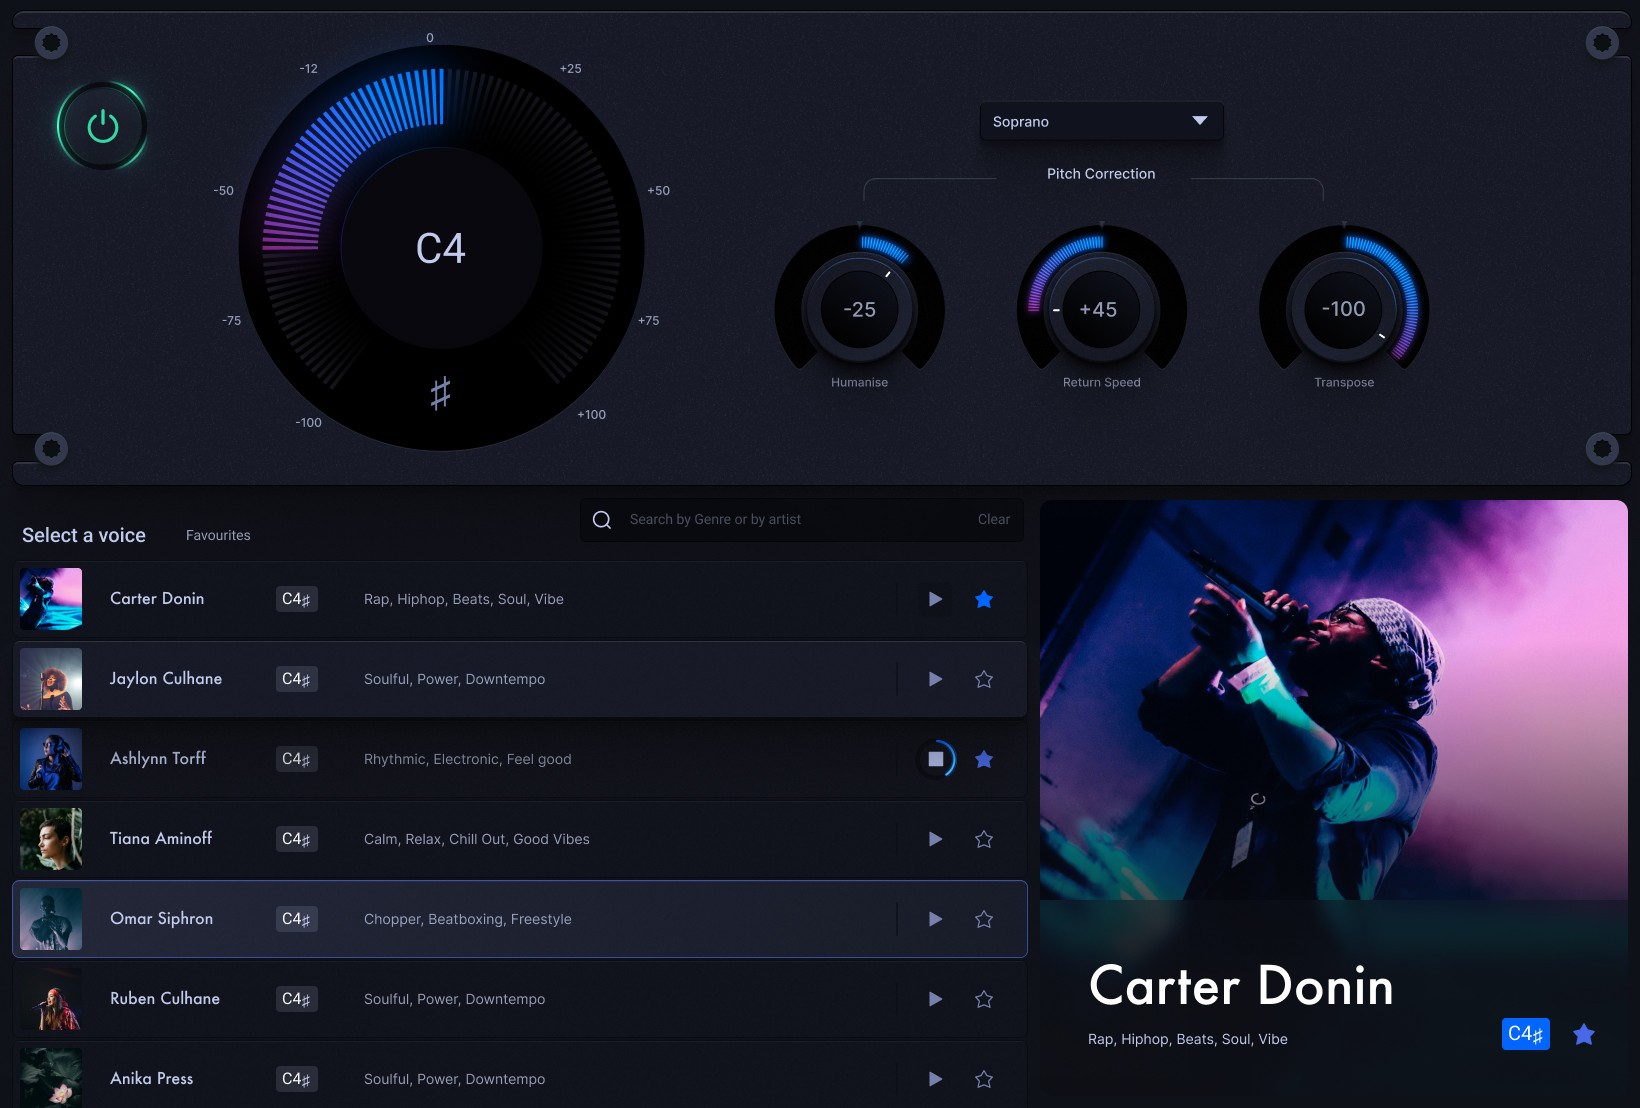Click the power button to bypass the plugin
Viewport: 1640px width, 1108px height.
(102, 126)
